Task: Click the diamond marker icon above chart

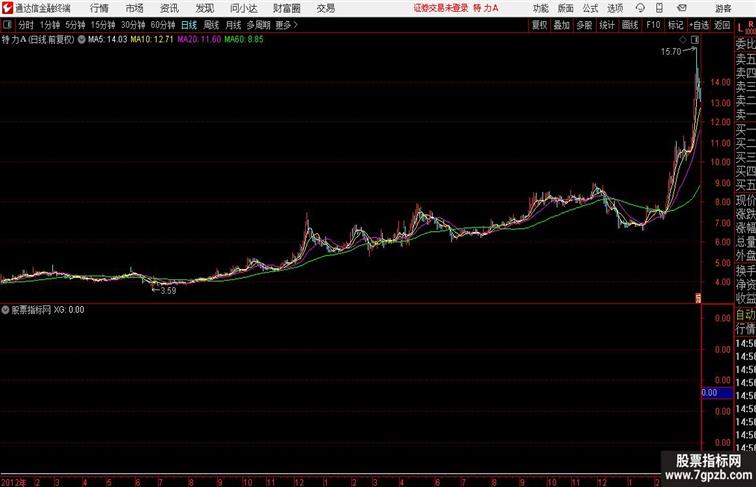Action: 683,40
